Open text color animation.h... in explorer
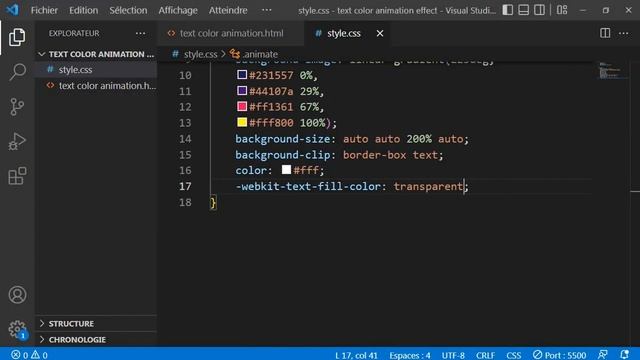Screen dimensions: 640x360 pos(96,86)
